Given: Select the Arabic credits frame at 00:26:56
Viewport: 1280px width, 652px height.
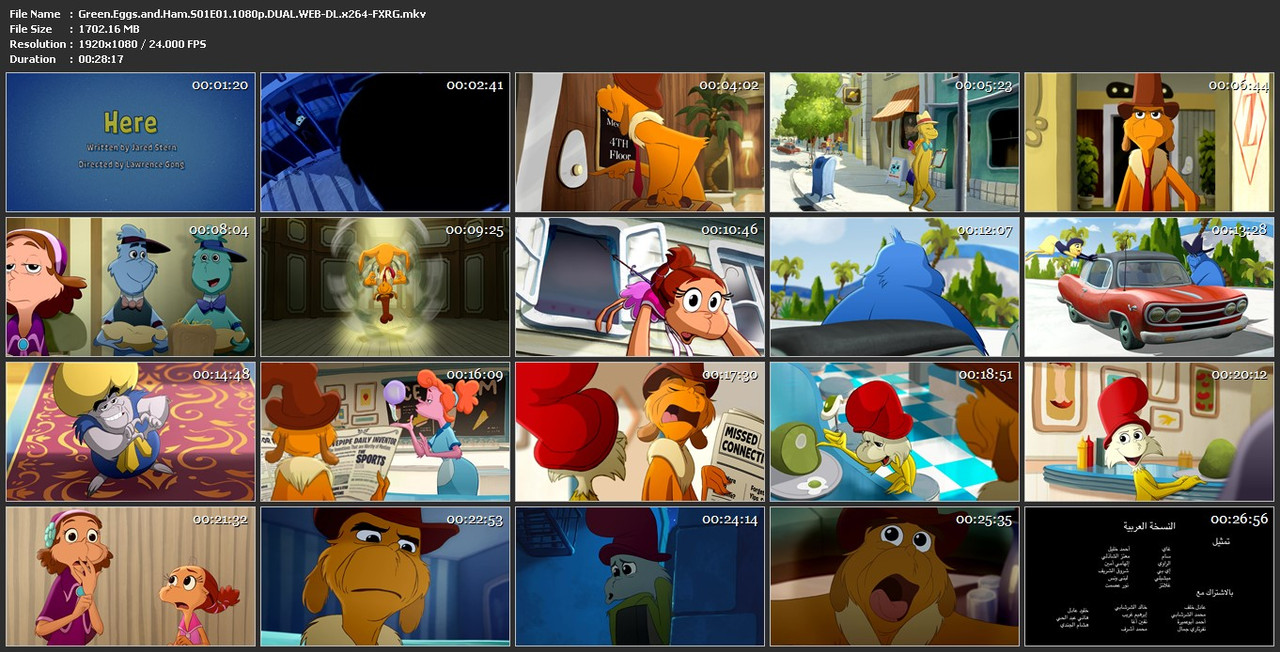Looking at the screenshot, I should coord(1149,577).
